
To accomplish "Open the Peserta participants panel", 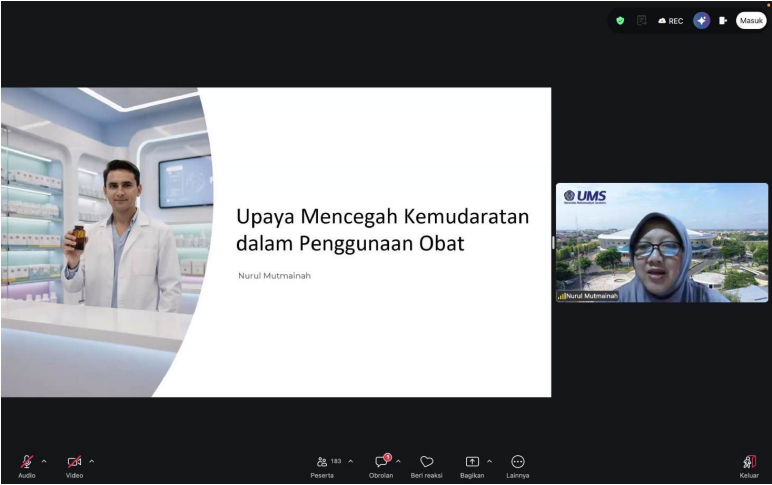I will (323, 466).
